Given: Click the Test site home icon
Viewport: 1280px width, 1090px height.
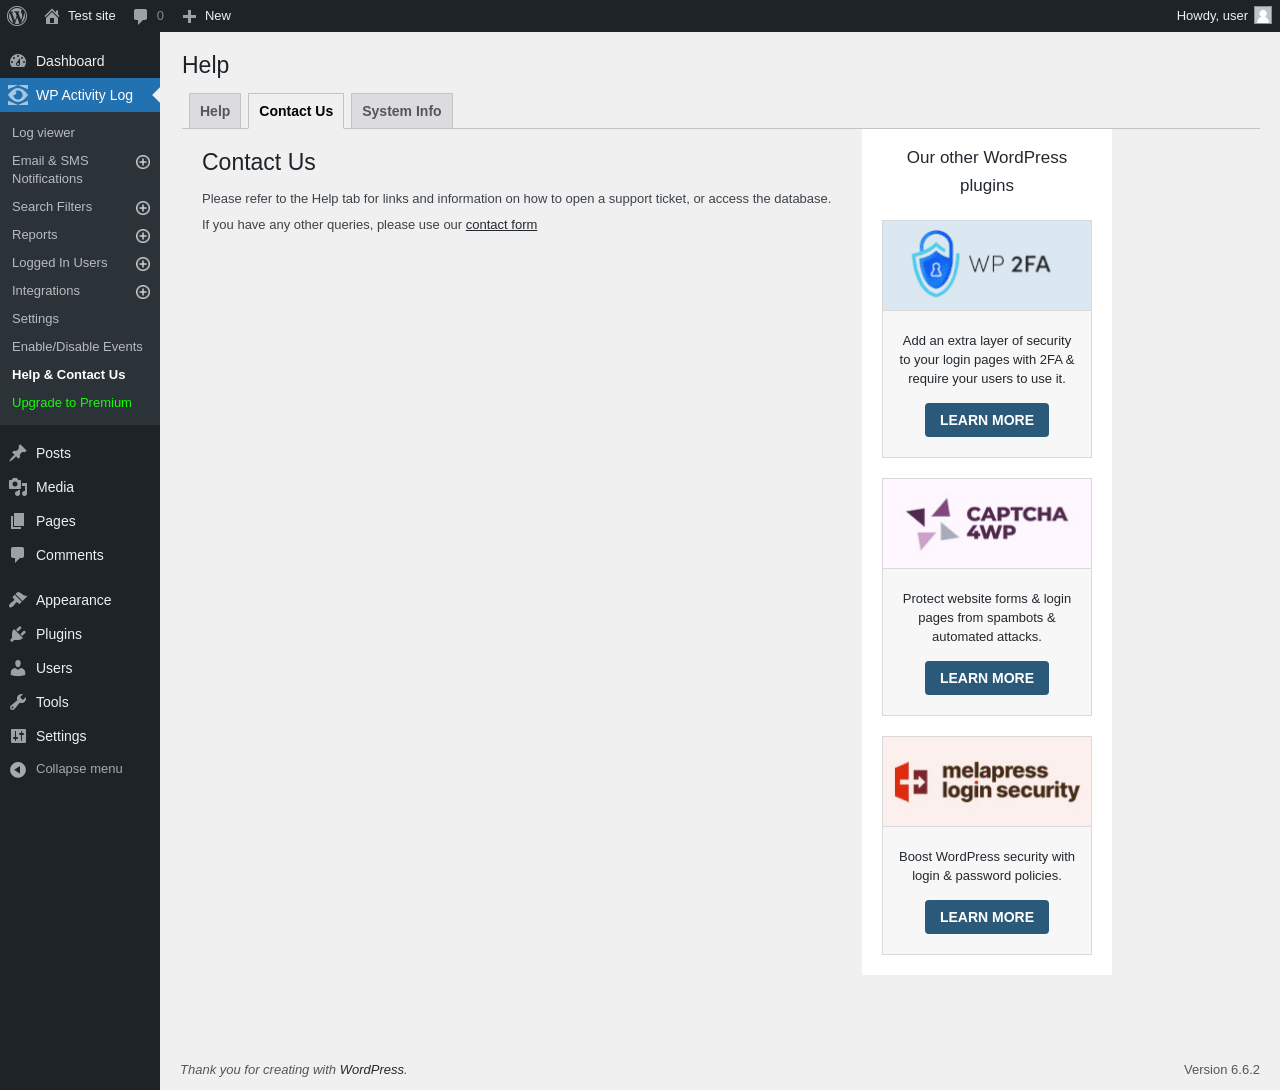Looking at the screenshot, I should pyautogui.click(x=52, y=16).
